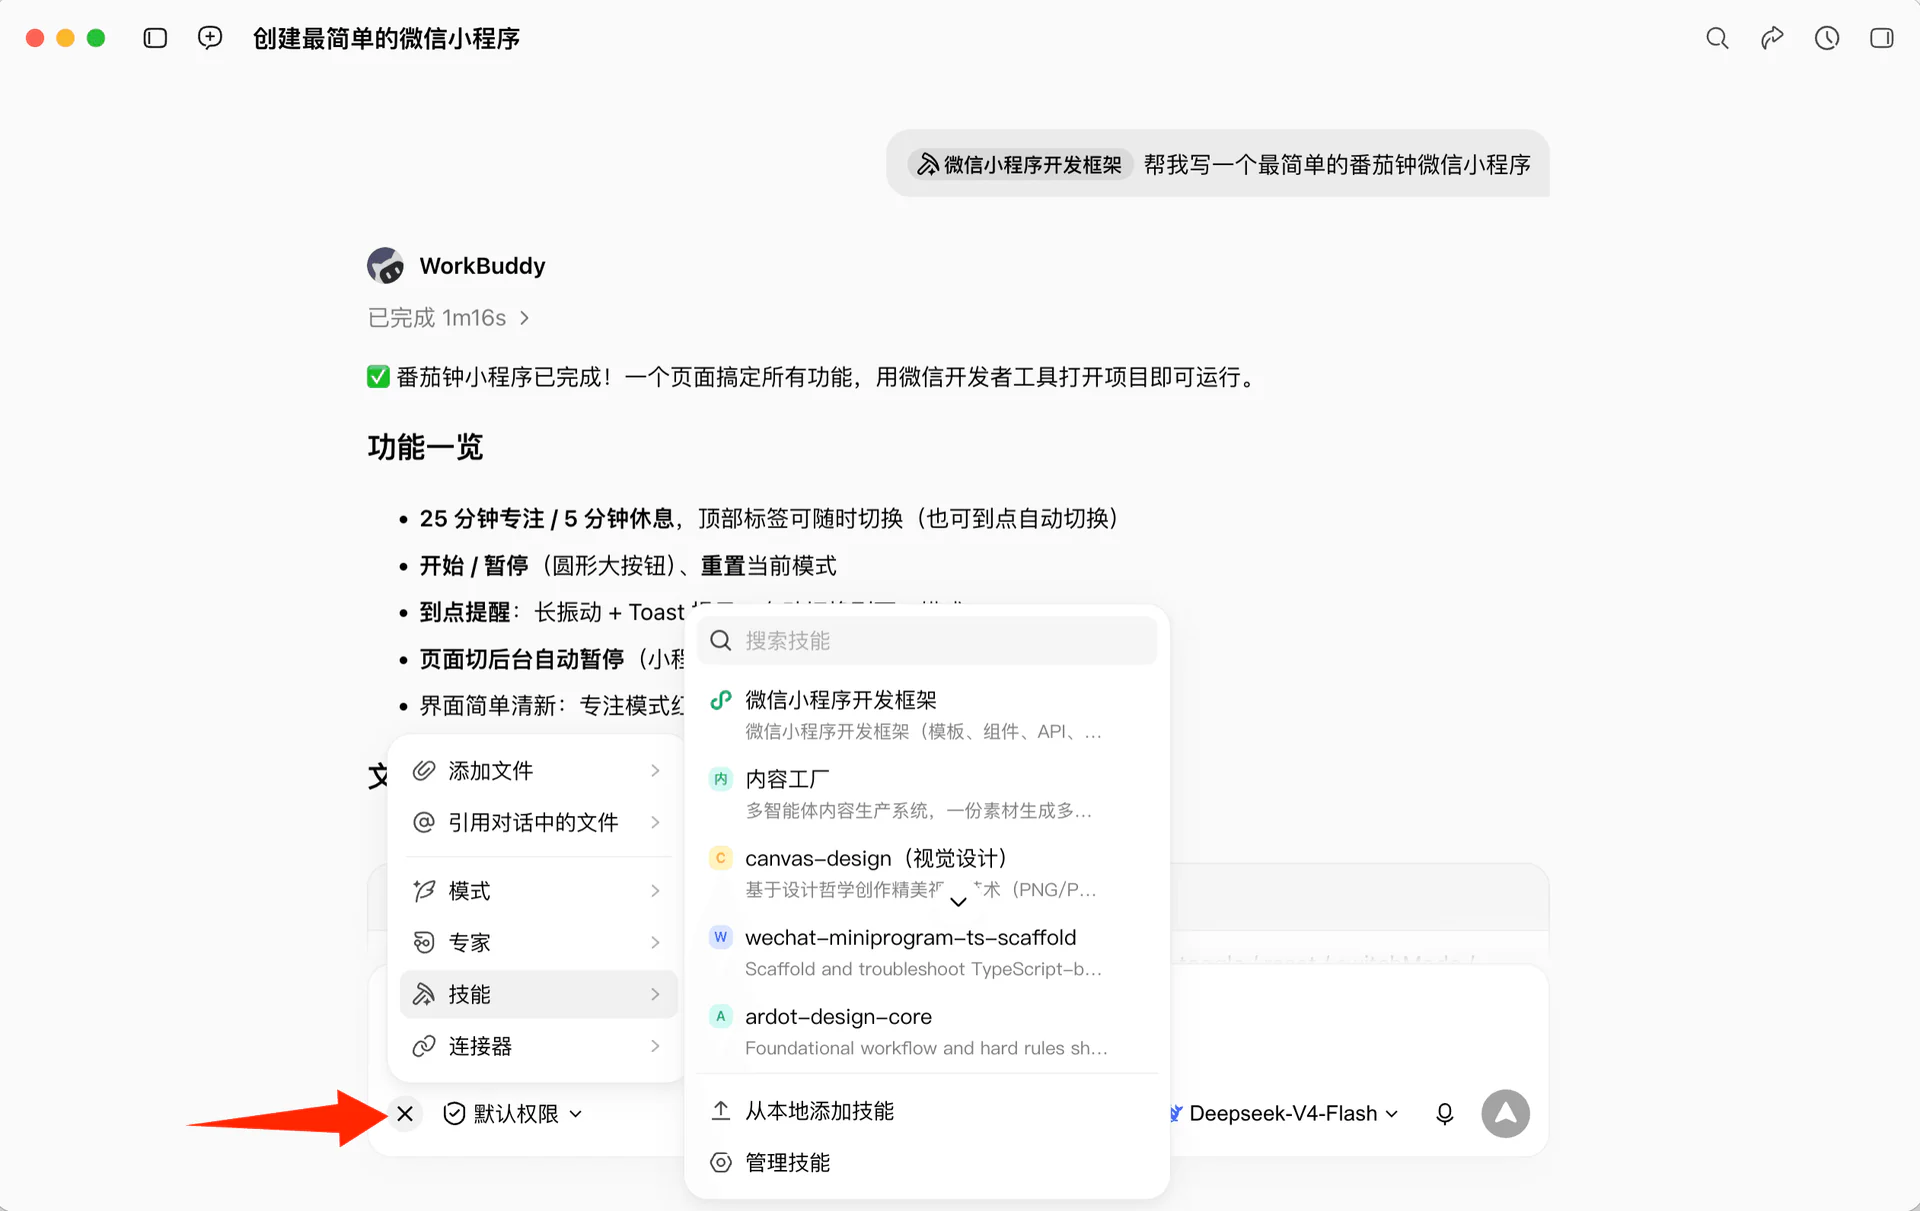The width and height of the screenshot is (1920, 1211).
Task: Click the expert icon beside 专家
Action: 424,942
